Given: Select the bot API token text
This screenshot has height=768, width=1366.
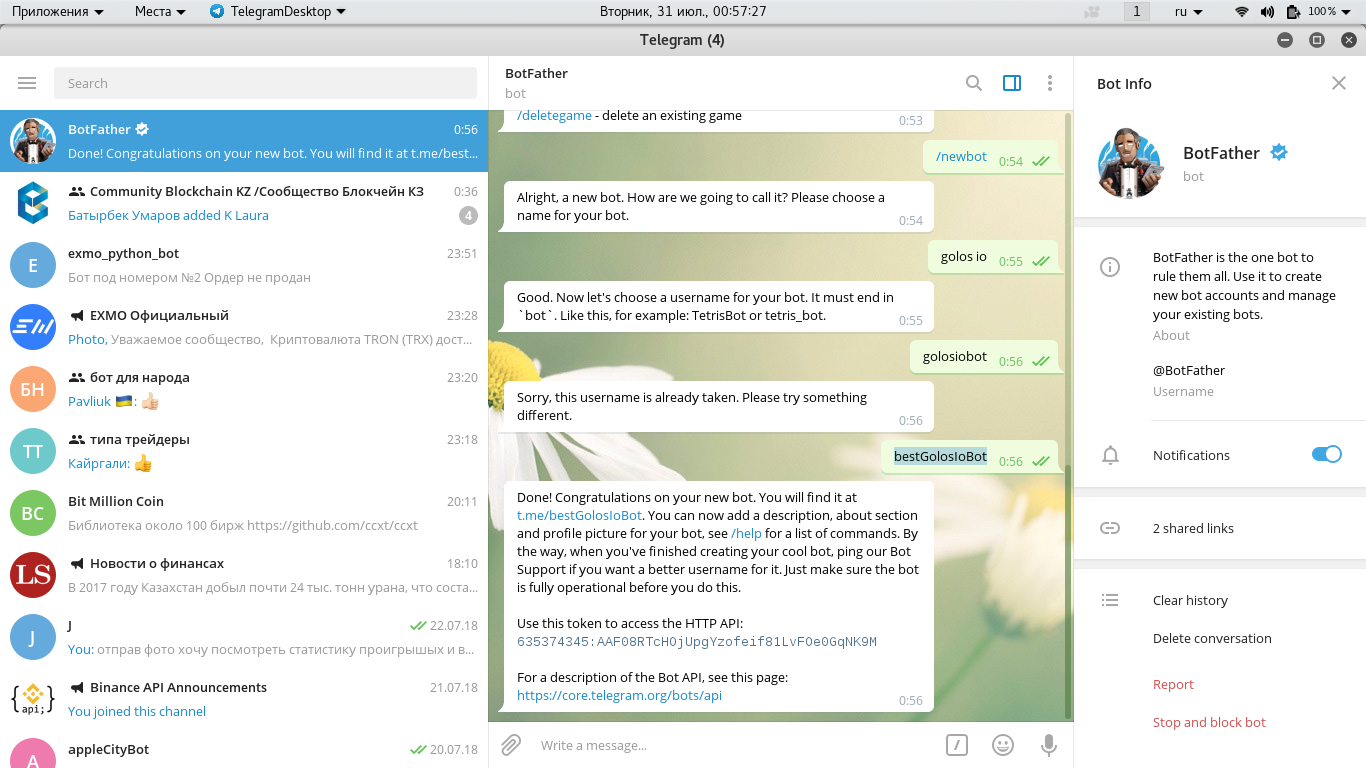Looking at the screenshot, I should [x=697, y=642].
